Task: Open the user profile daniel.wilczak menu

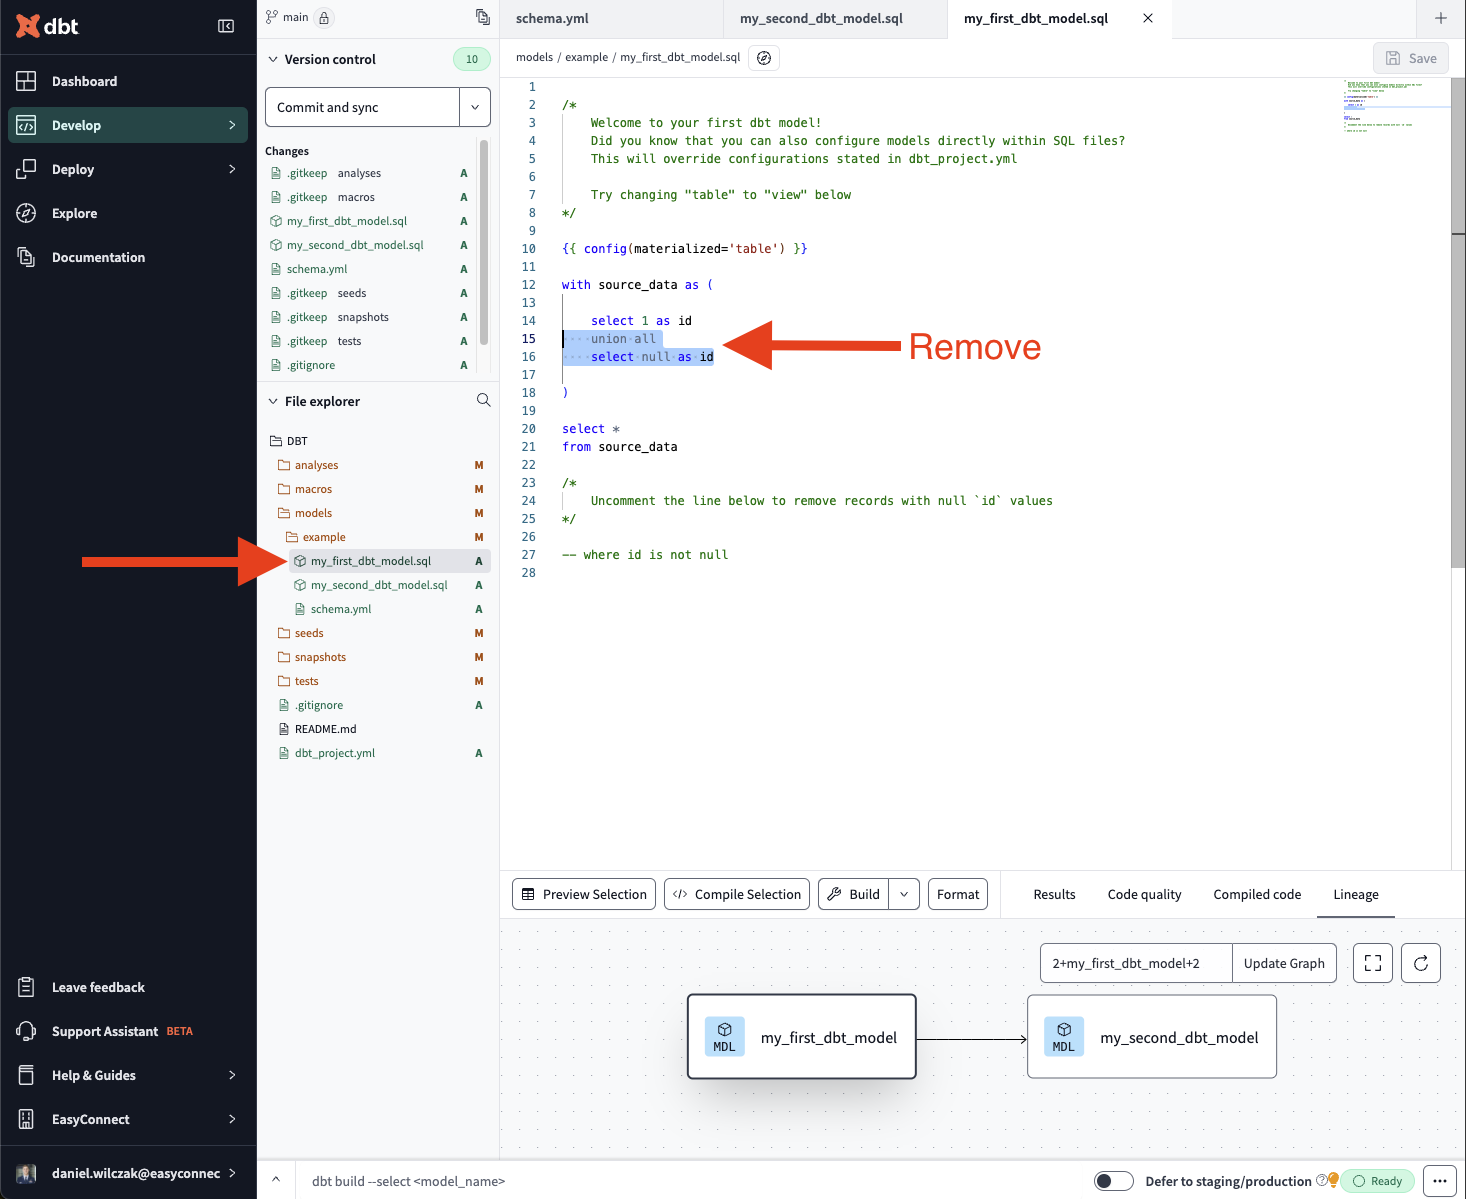Action: click(128, 1173)
